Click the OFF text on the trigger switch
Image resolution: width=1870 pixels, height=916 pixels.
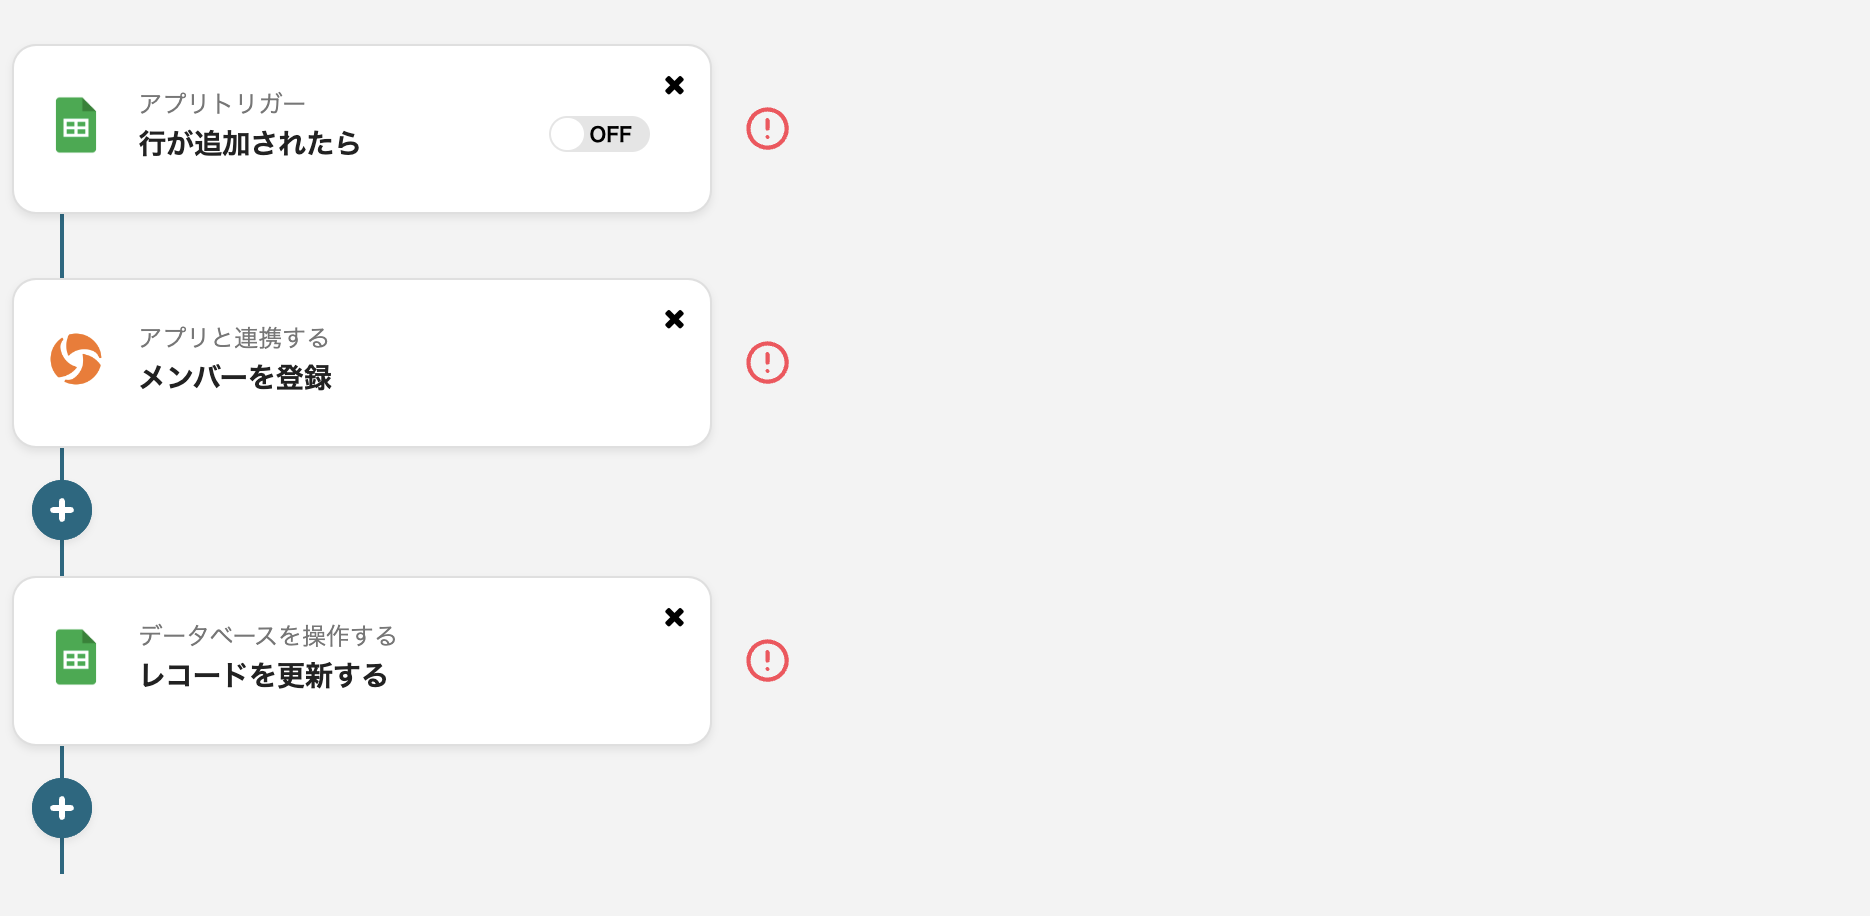[x=610, y=134]
